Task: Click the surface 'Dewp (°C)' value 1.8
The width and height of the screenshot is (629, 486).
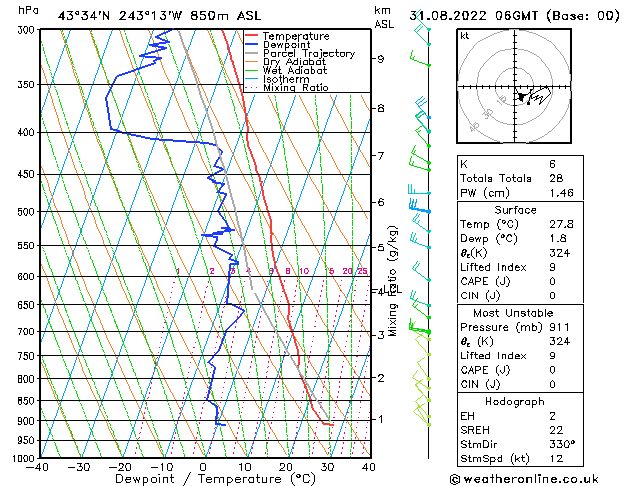Action: [558, 239]
